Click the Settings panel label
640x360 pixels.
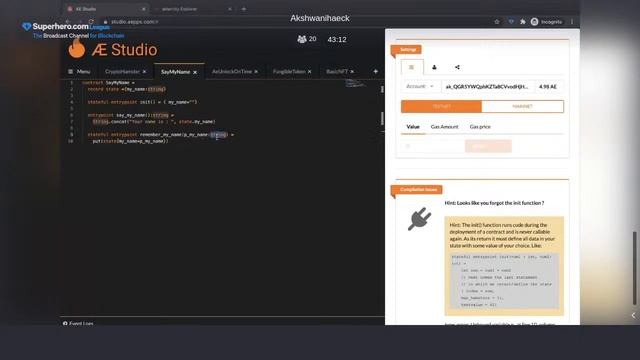coord(407,50)
